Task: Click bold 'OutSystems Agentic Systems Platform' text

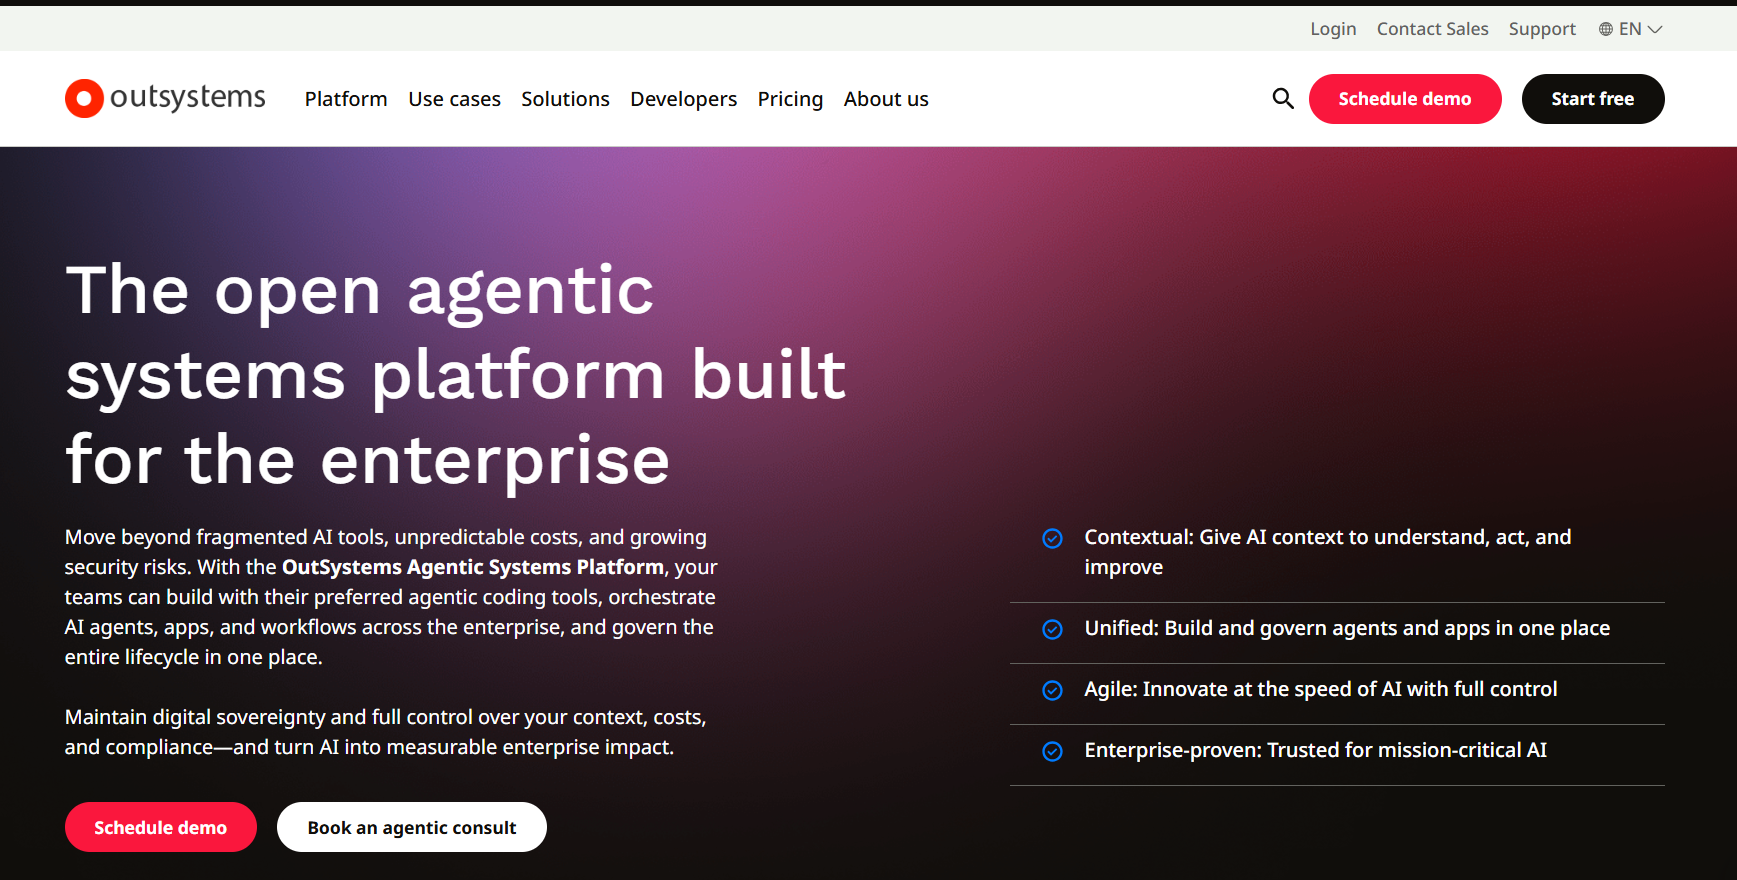Action: [x=473, y=567]
